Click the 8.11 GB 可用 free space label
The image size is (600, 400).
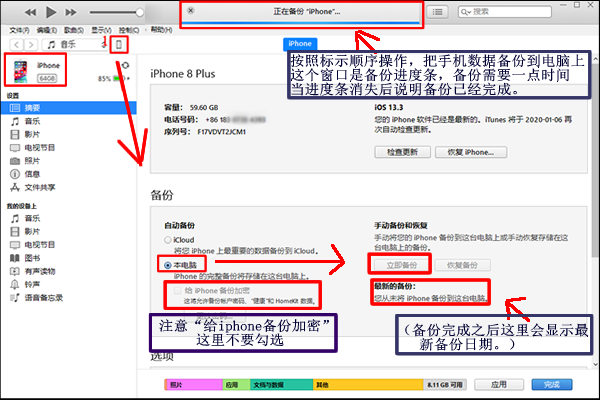(x=445, y=385)
